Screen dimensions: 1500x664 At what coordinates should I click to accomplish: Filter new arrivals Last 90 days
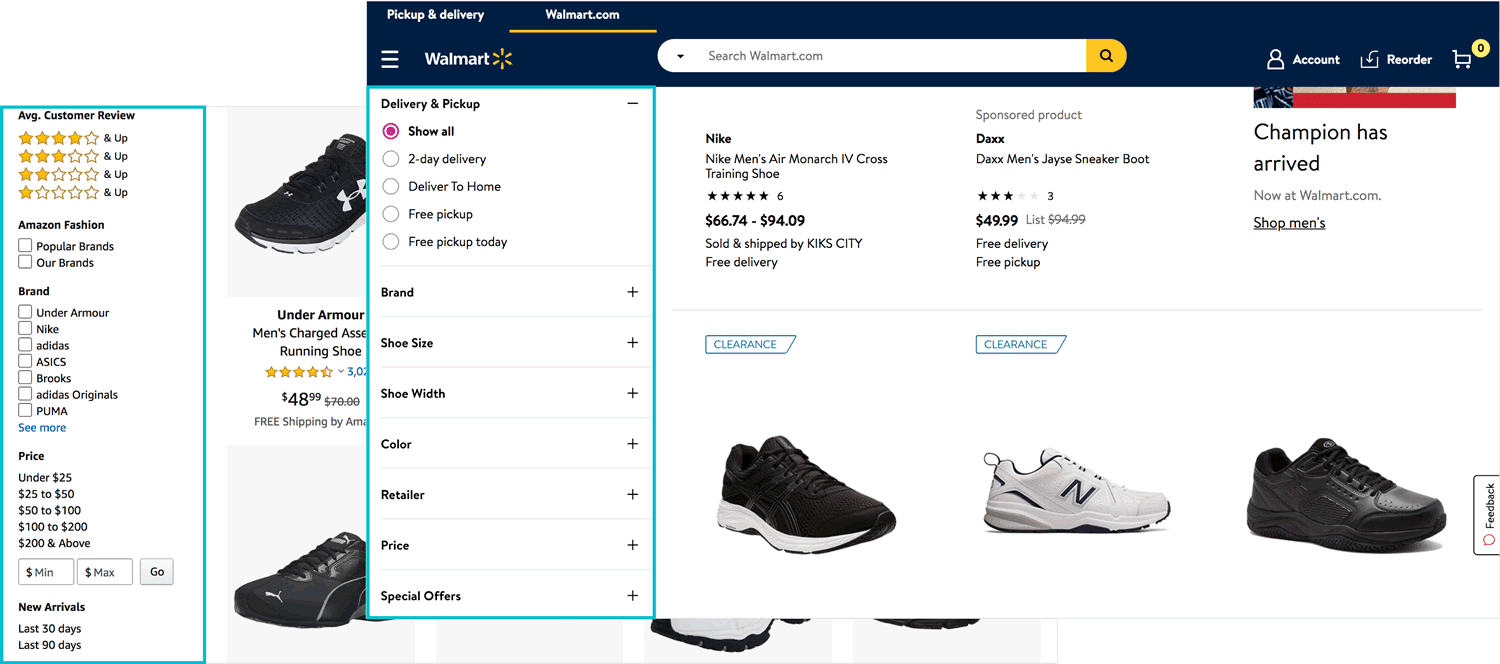tap(50, 645)
